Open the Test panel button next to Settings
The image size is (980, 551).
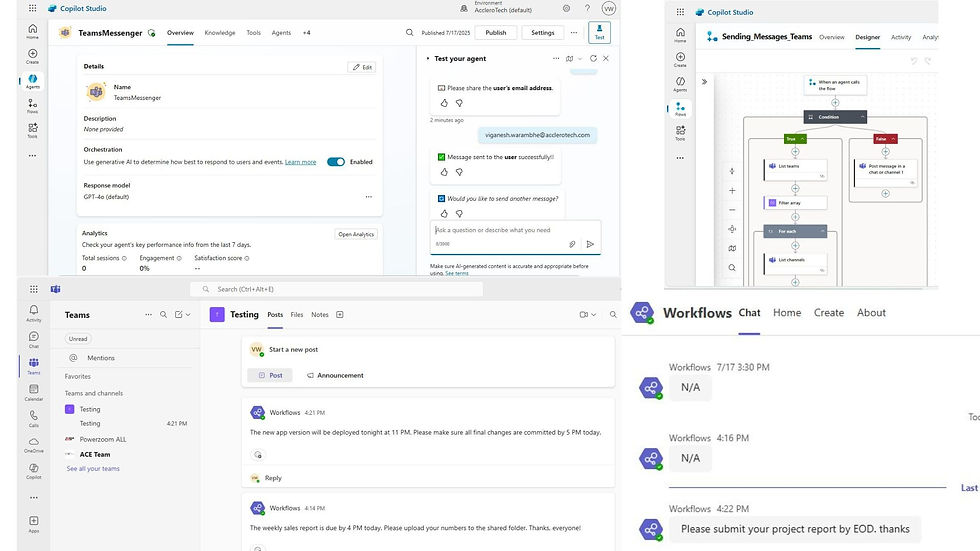click(599, 32)
